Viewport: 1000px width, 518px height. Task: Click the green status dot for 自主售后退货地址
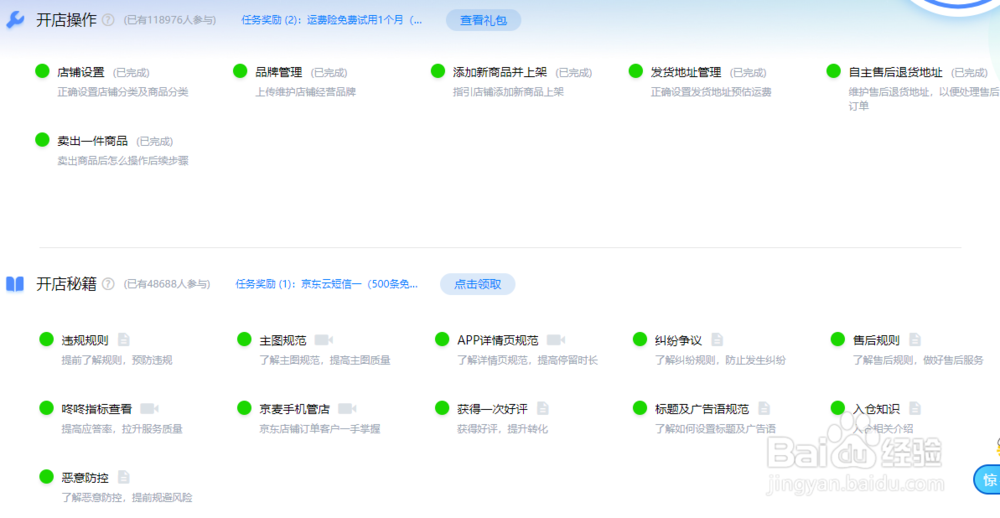tap(833, 71)
